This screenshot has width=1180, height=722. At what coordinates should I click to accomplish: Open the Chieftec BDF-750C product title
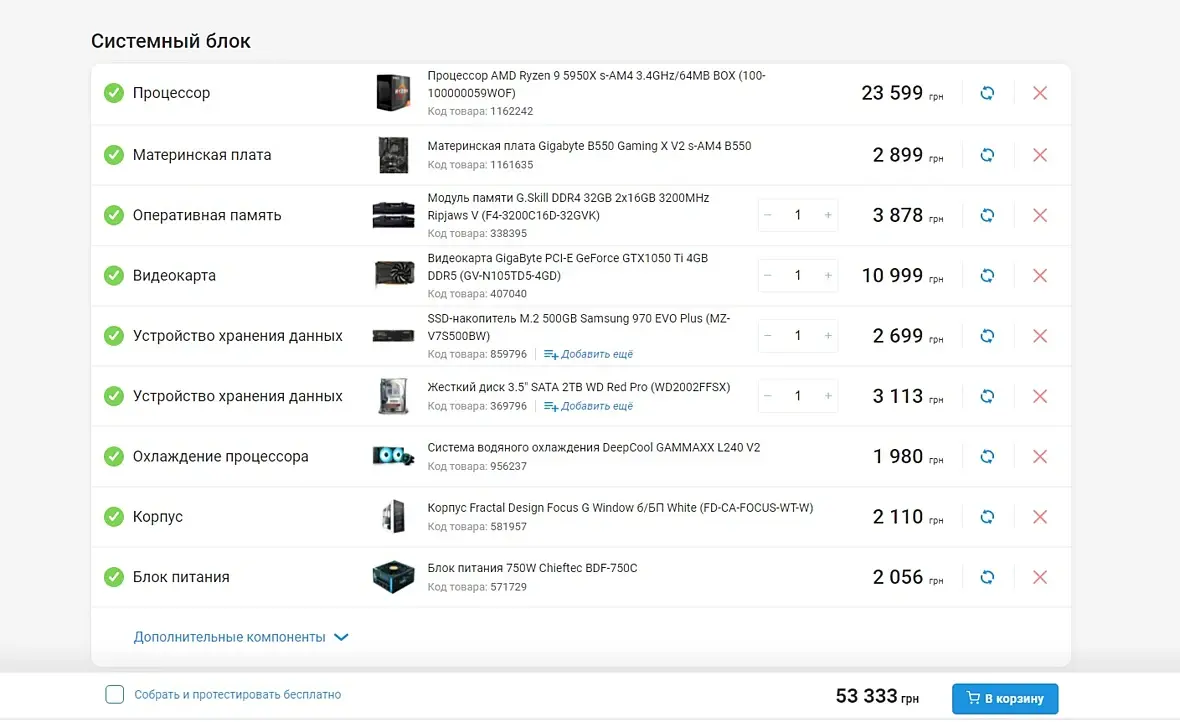click(532, 568)
